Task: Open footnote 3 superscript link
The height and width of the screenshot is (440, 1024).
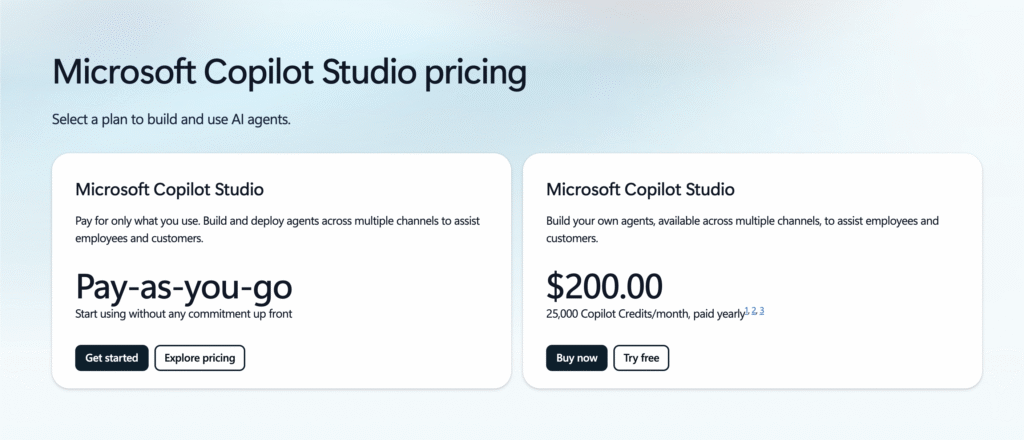Action: pos(762,311)
